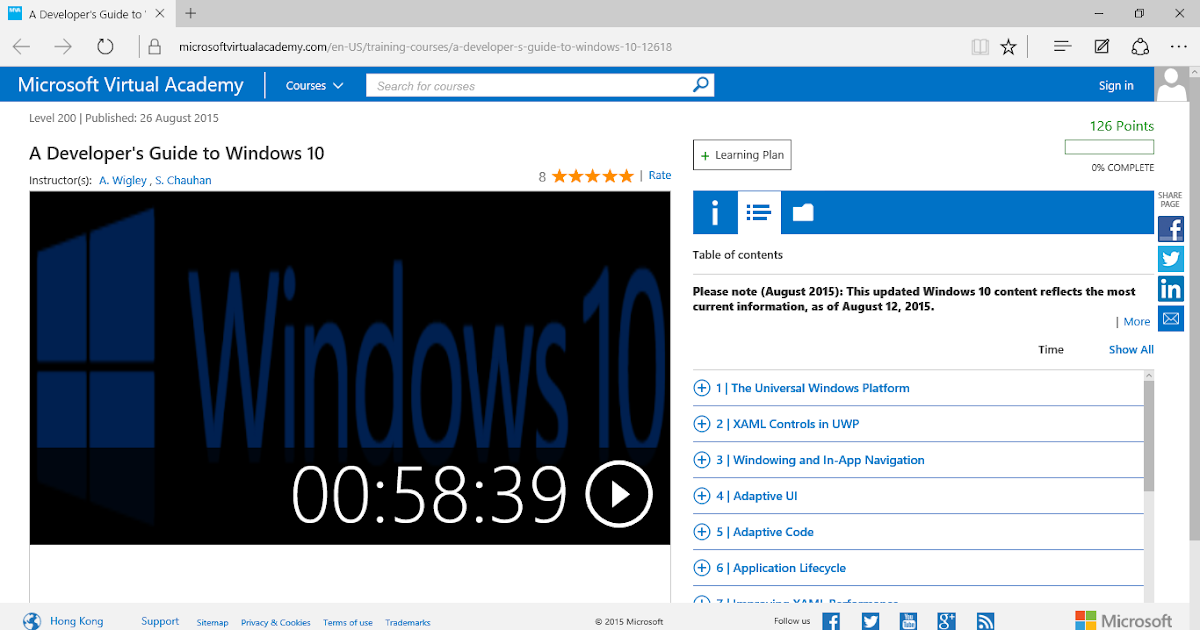Open Edge More actions ellipsis
This screenshot has height=630, width=1200.
click(x=1178, y=47)
